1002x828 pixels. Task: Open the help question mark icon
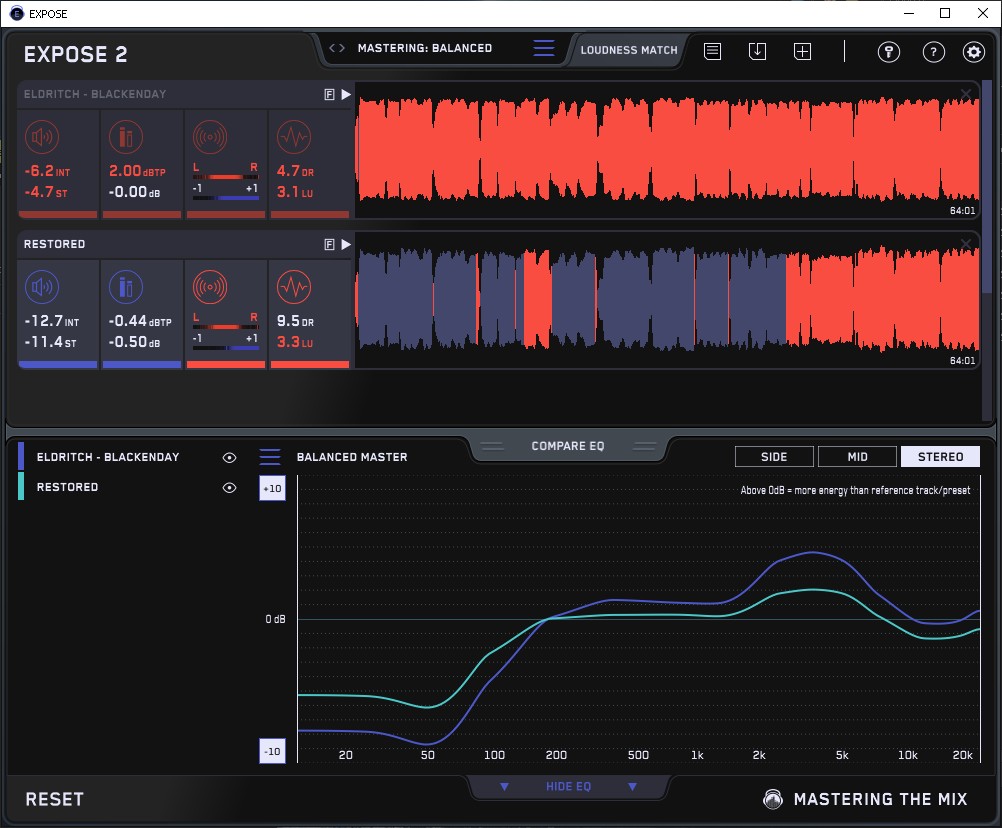click(933, 52)
